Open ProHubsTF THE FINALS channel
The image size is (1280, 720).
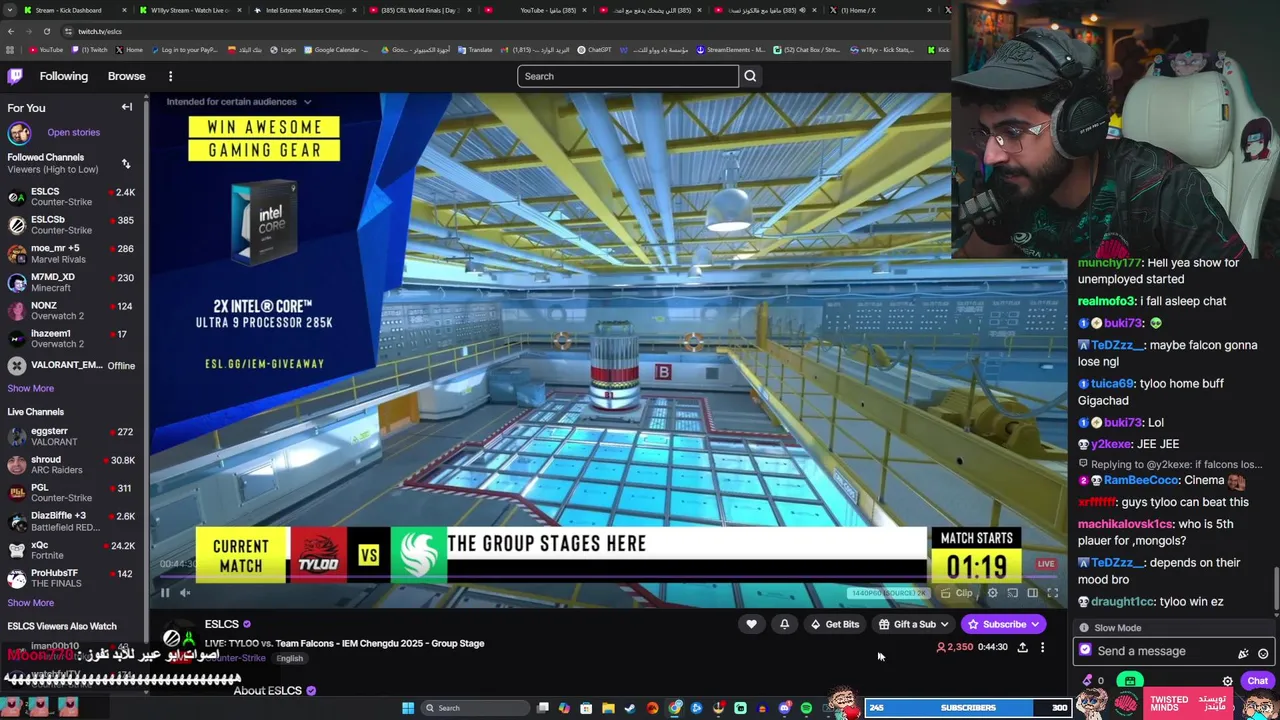pos(72,578)
